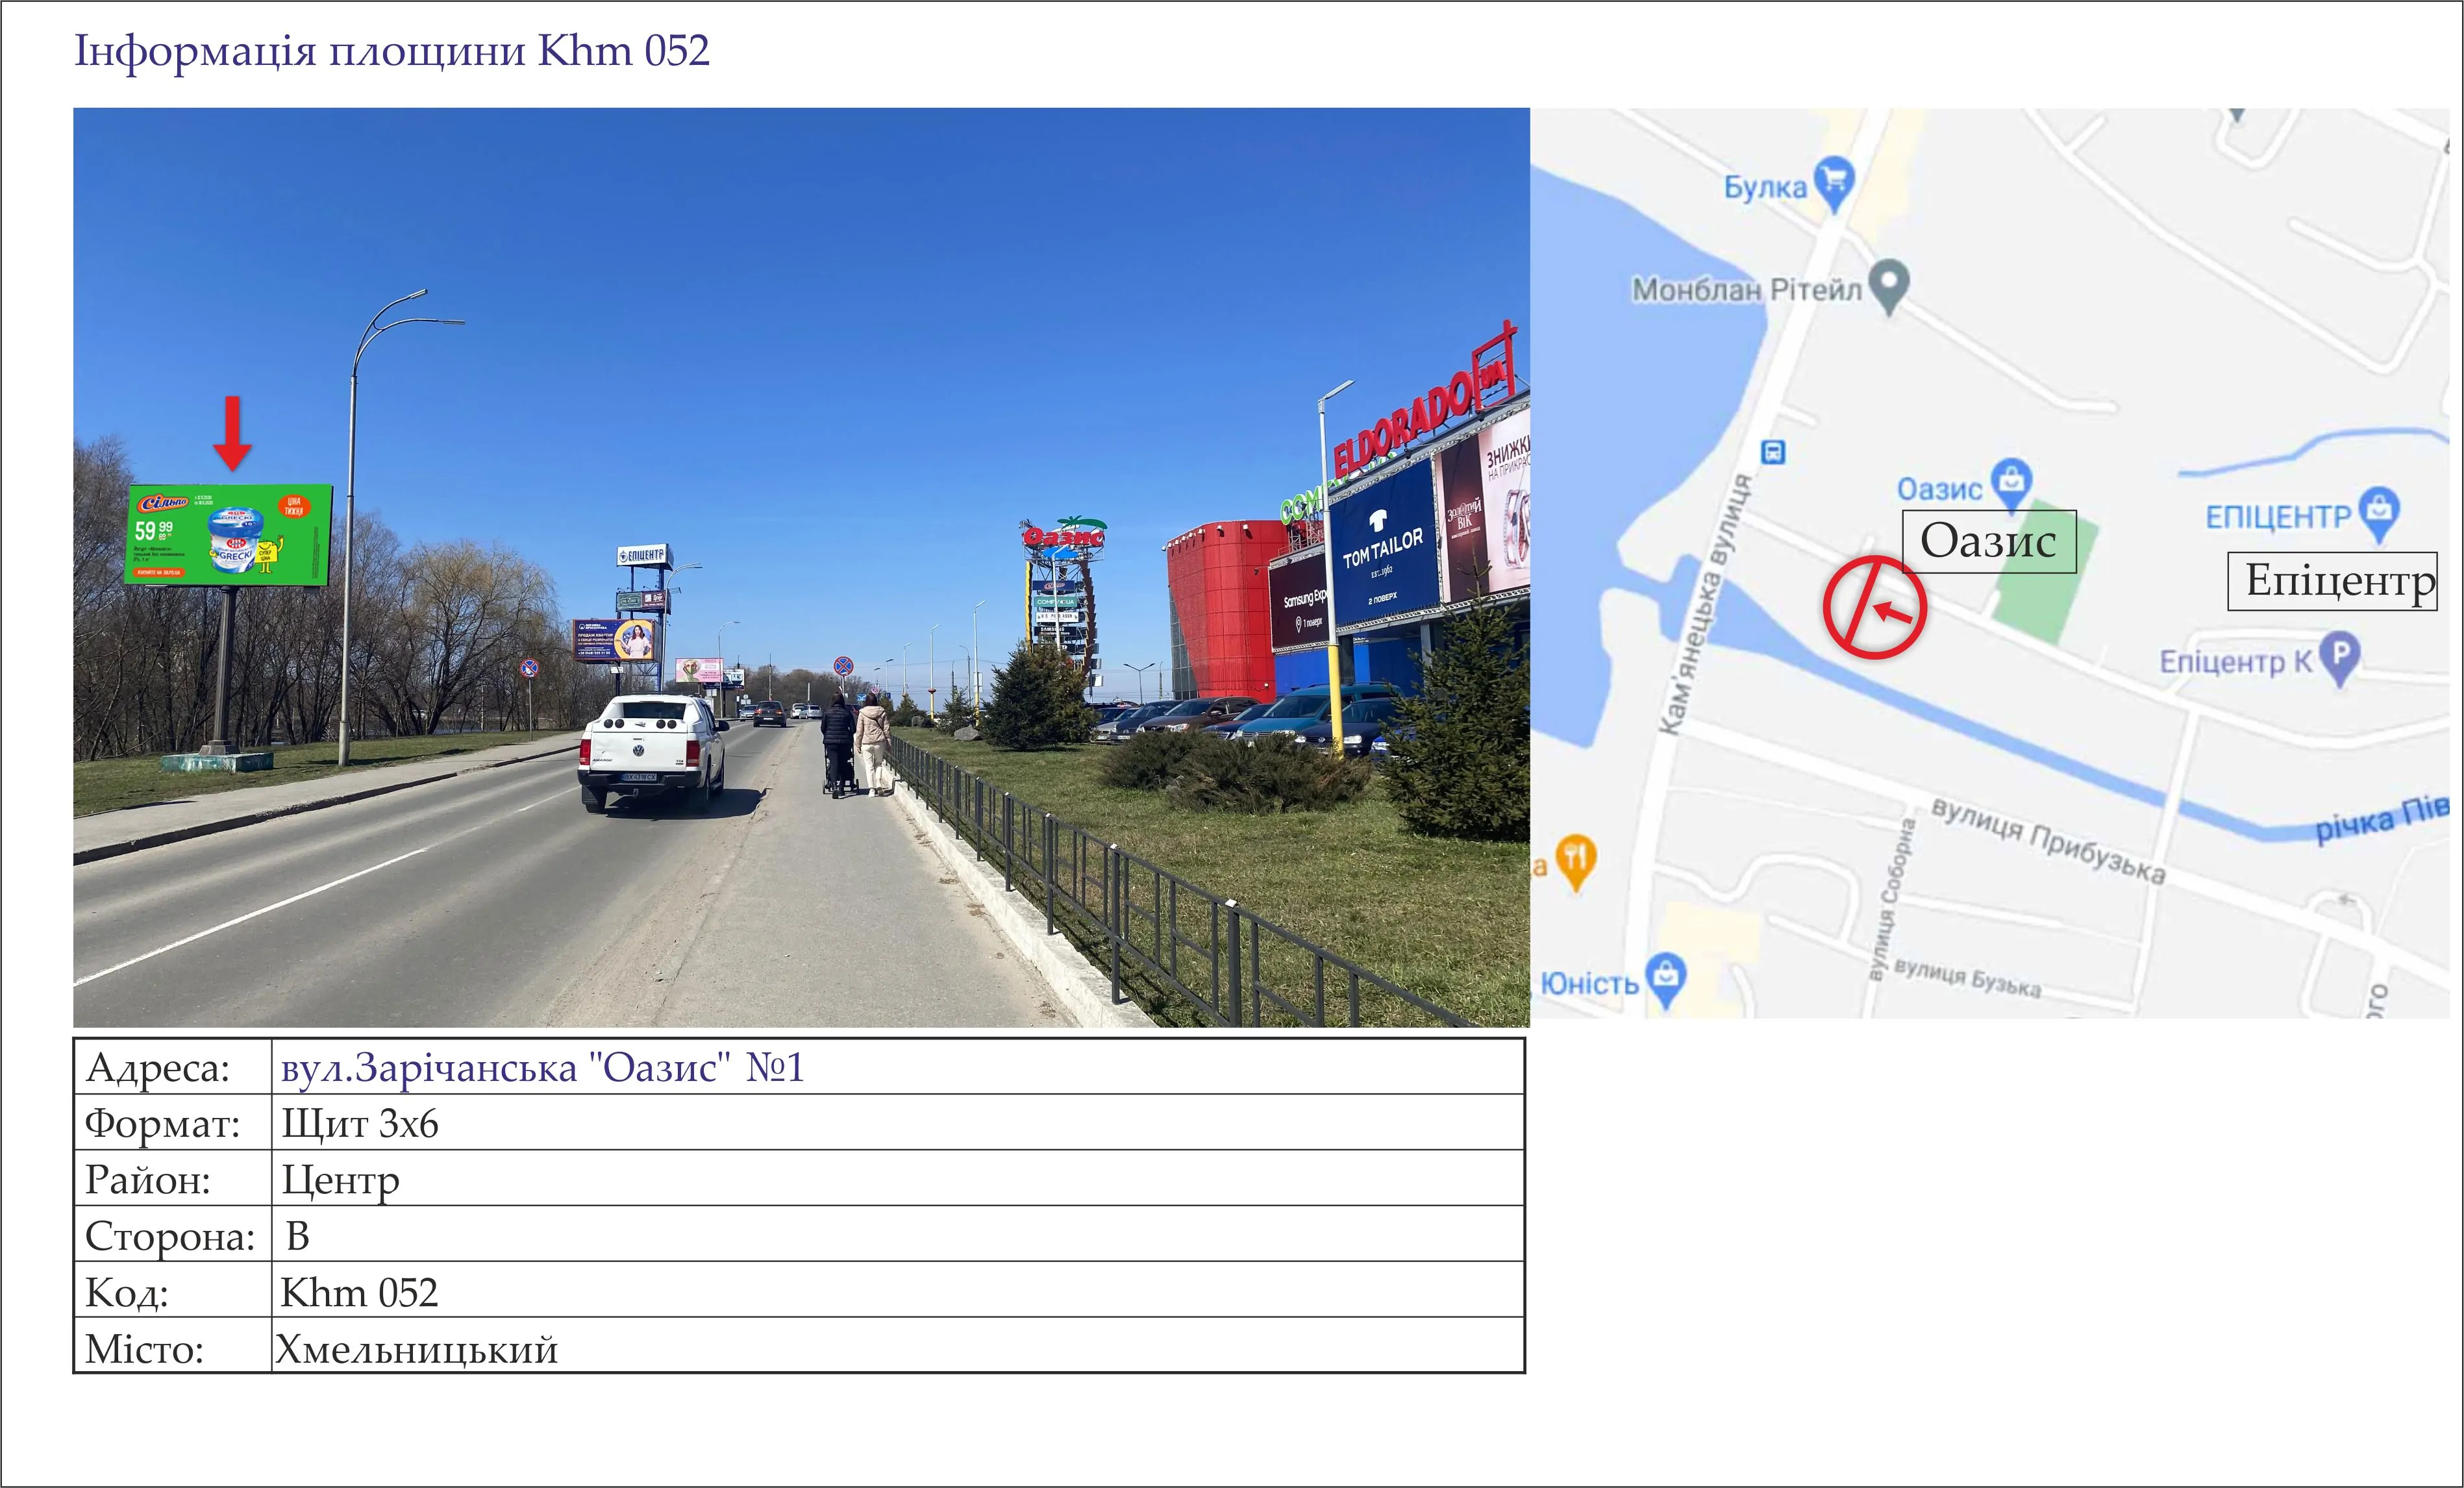Click the Khm 052 code cell
Image resolution: width=2464 pixels, height=1488 pixels.
pyautogui.click(x=898, y=1290)
